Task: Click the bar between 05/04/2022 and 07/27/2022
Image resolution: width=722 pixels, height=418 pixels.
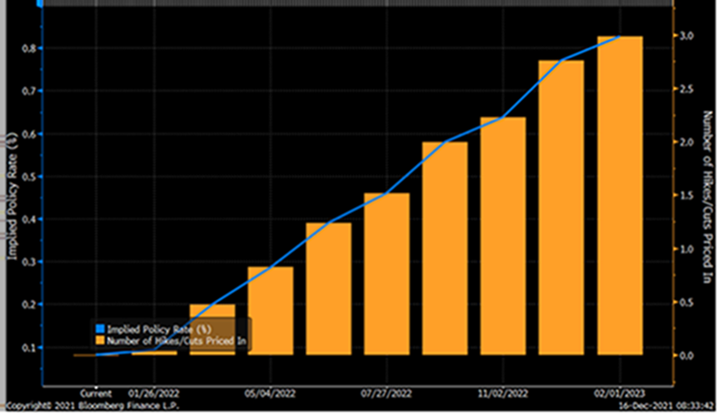Action: (x=328, y=290)
